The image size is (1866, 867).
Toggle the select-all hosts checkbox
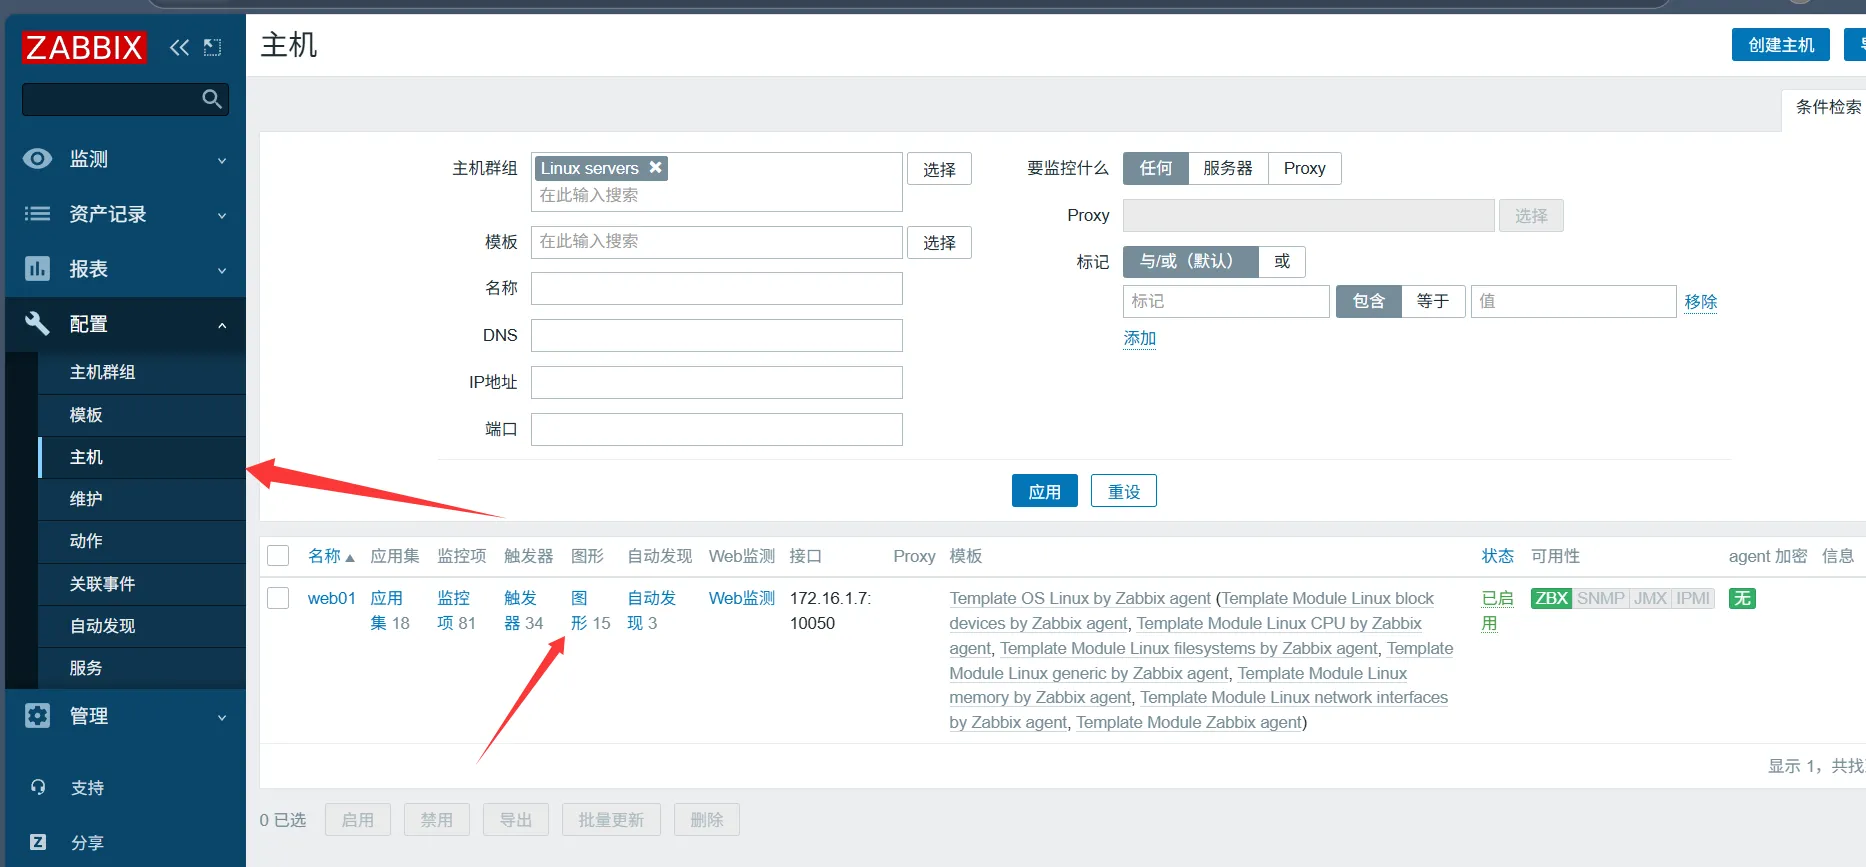pyautogui.click(x=278, y=556)
